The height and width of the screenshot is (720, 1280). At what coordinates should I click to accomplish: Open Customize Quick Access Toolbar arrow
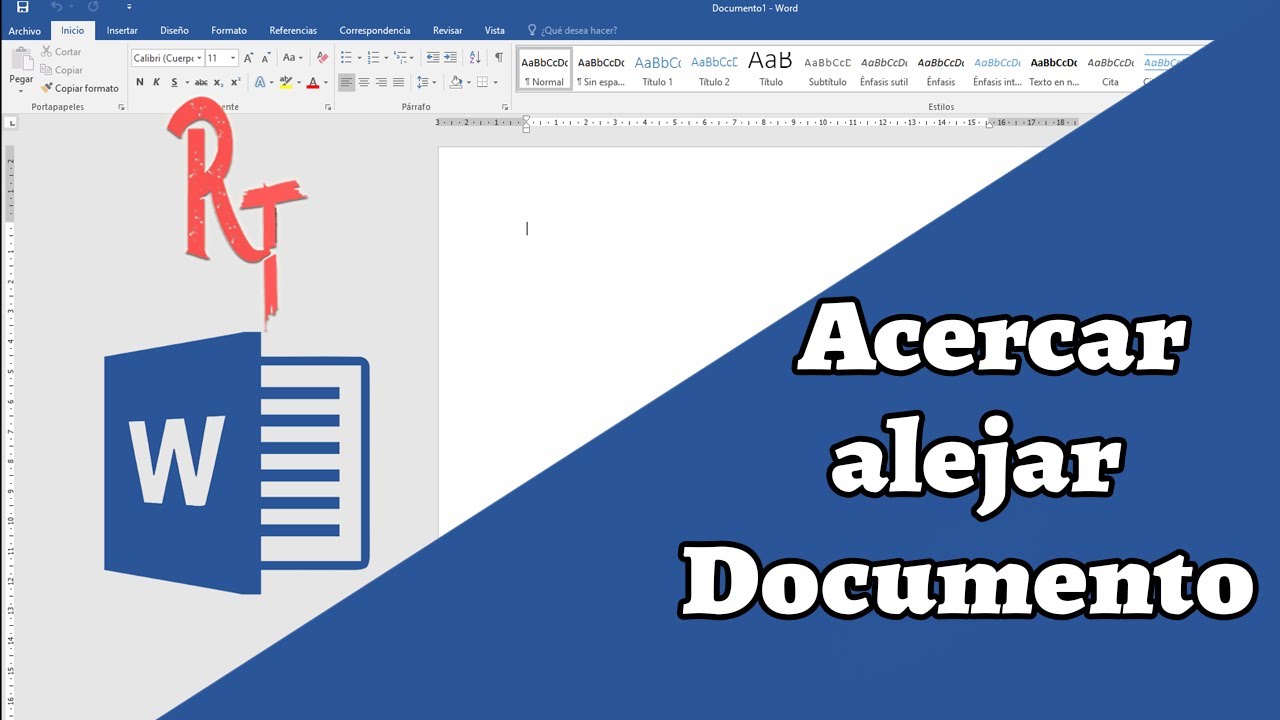[x=129, y=8]
